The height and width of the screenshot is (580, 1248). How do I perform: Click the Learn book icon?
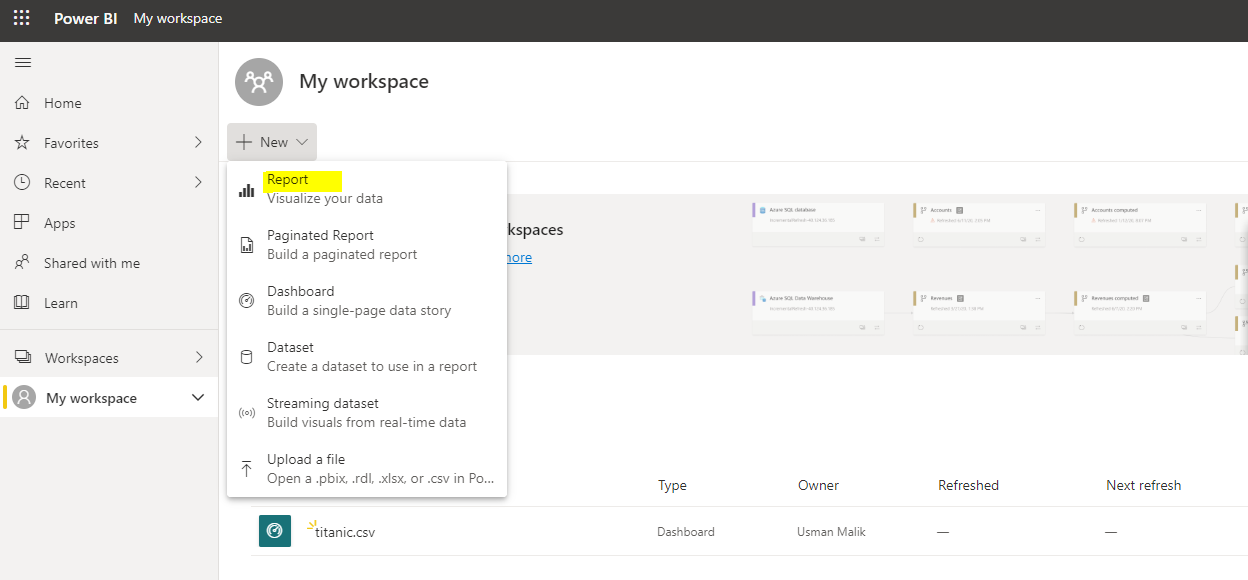click(x=22, y=303)
